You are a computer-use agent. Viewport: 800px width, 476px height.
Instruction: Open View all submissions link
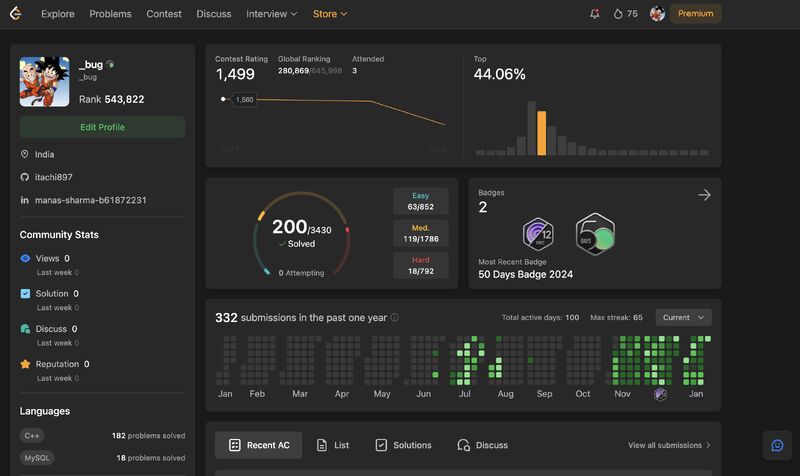669,445
